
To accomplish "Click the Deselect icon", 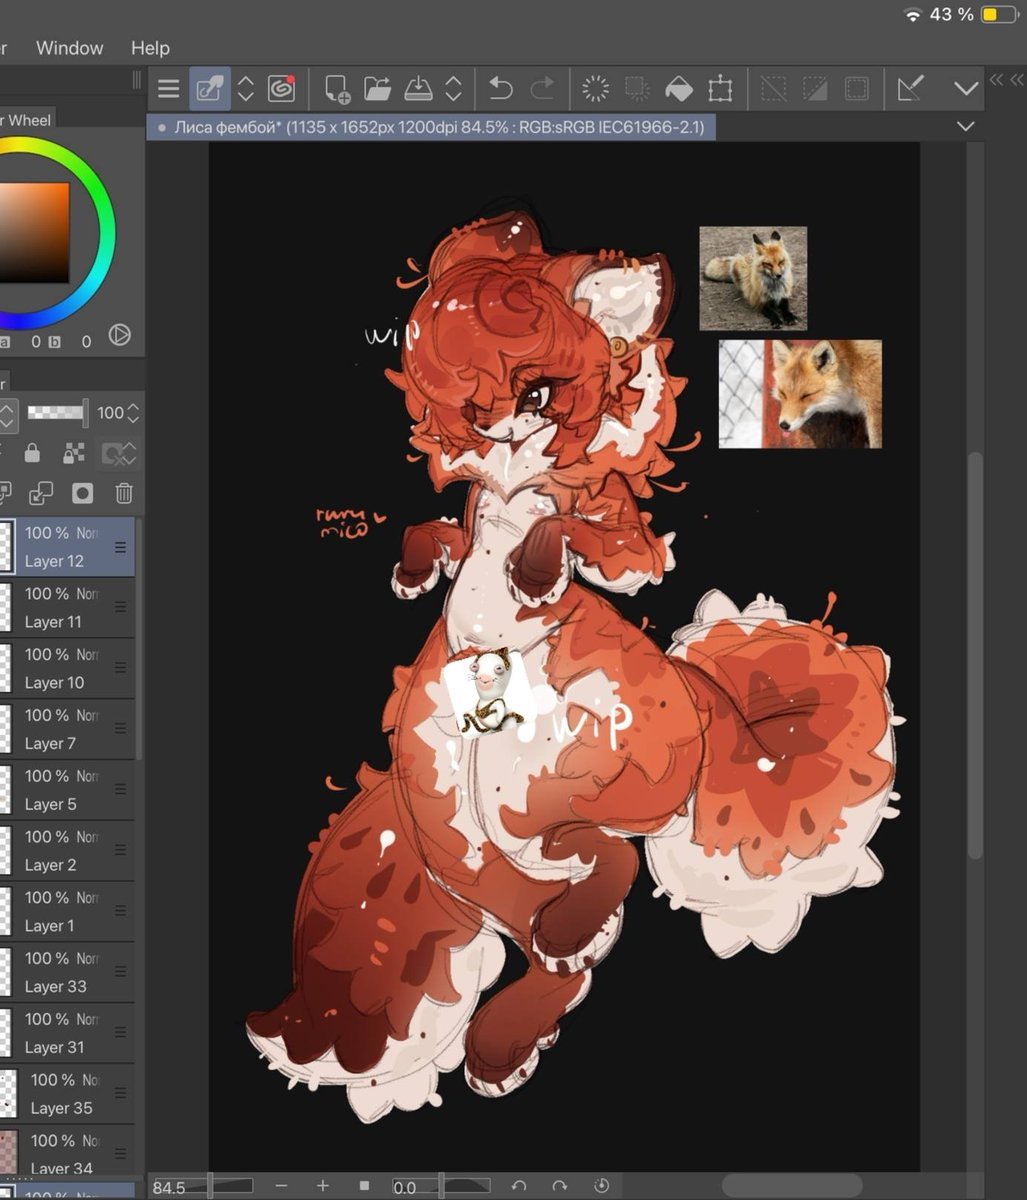I will [x=773, y=89].
